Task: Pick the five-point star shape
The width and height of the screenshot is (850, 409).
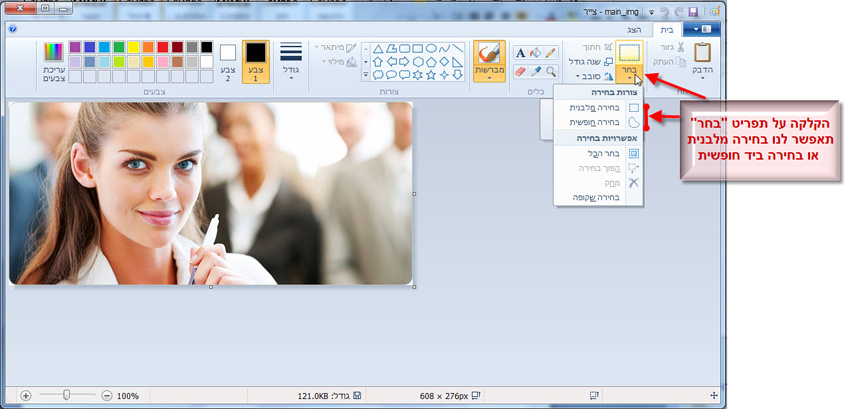Action: [431, 74]
